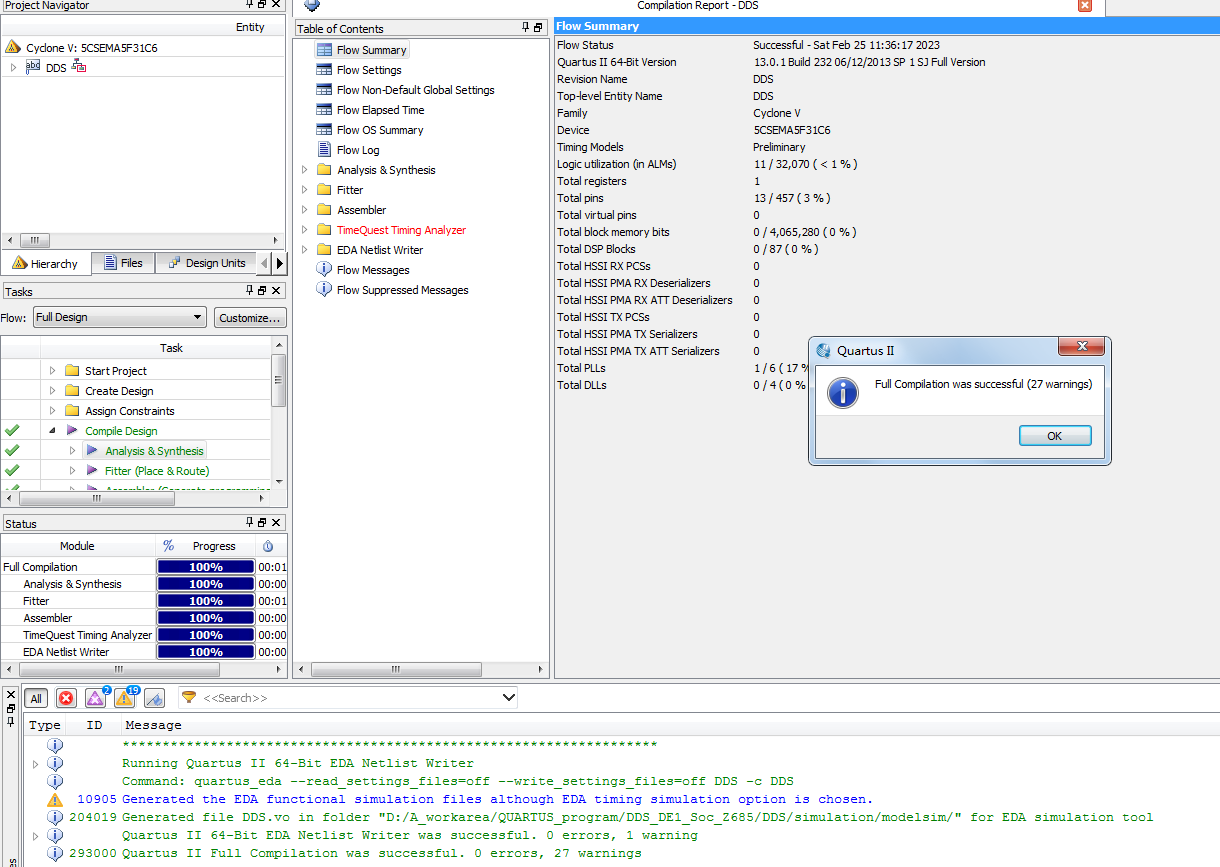1220x867 pixels.
Task: Open Flow OS Summary report
Action: coord(379,130)
